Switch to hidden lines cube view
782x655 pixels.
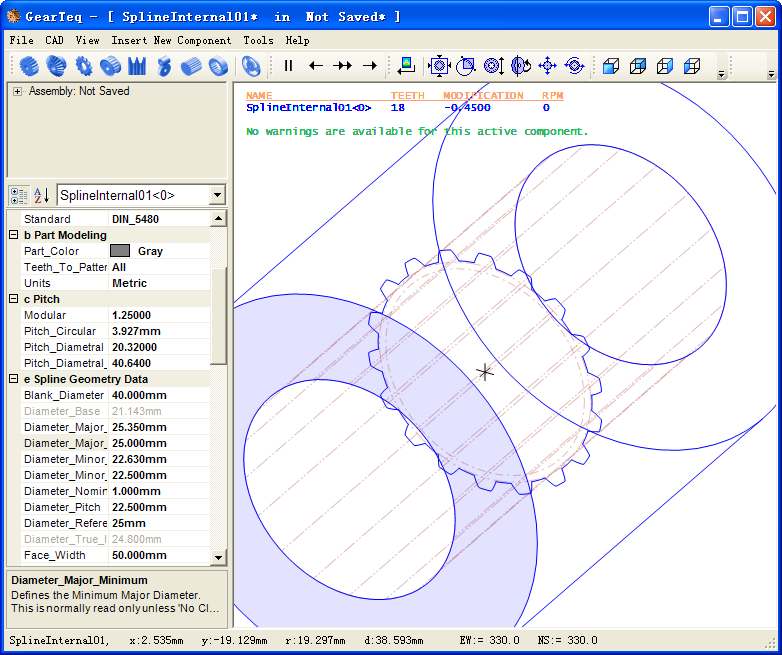[x=665, y=65]
